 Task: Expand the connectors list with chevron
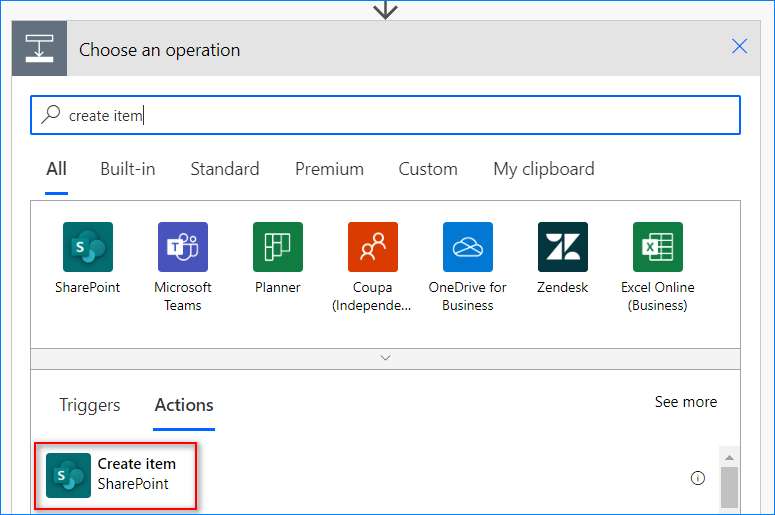pos(386,358)
